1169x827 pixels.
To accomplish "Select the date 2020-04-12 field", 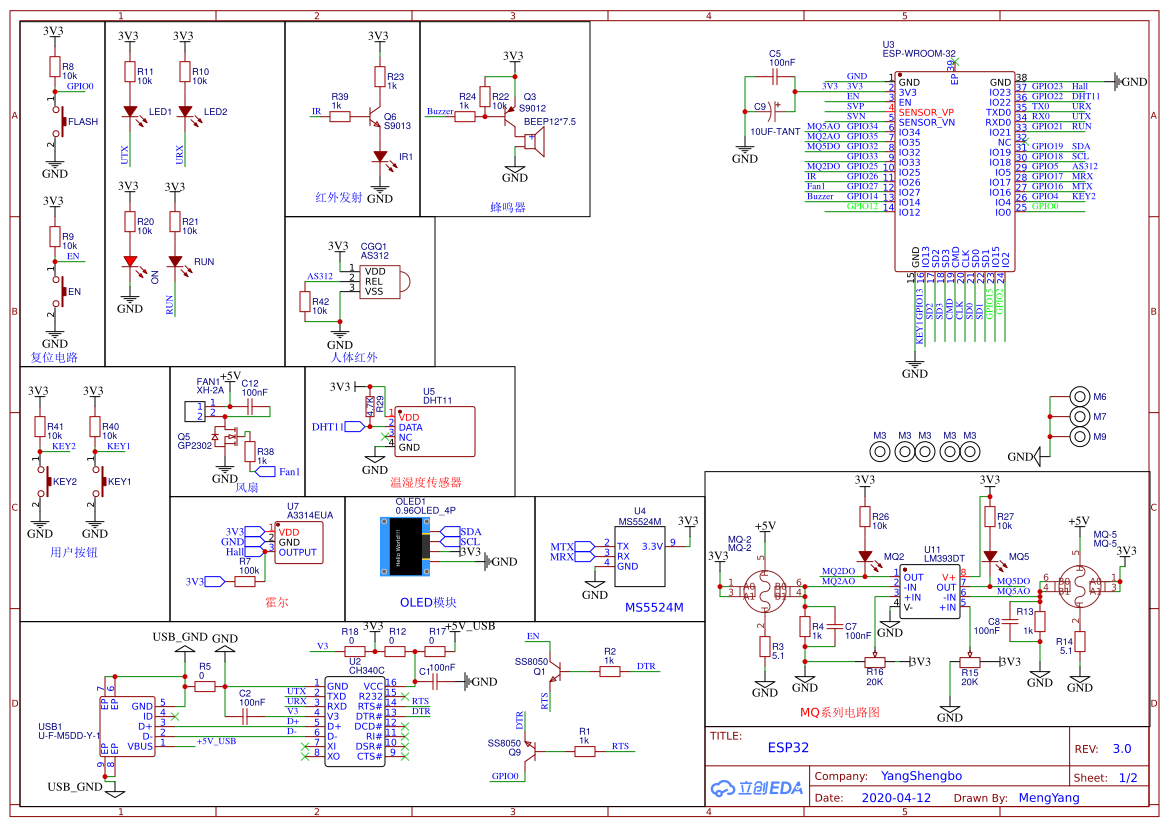I will tap(896, 797).
